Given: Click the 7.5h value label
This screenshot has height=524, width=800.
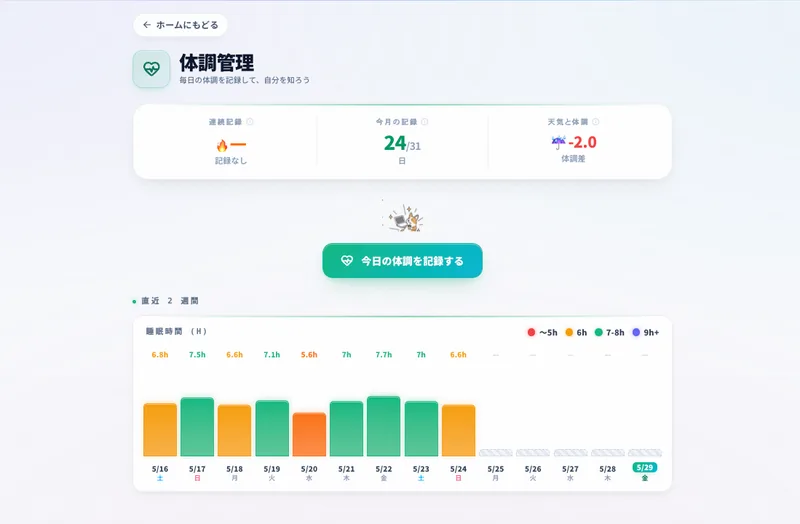Looking at the screenshot, I should pos(197,355).
